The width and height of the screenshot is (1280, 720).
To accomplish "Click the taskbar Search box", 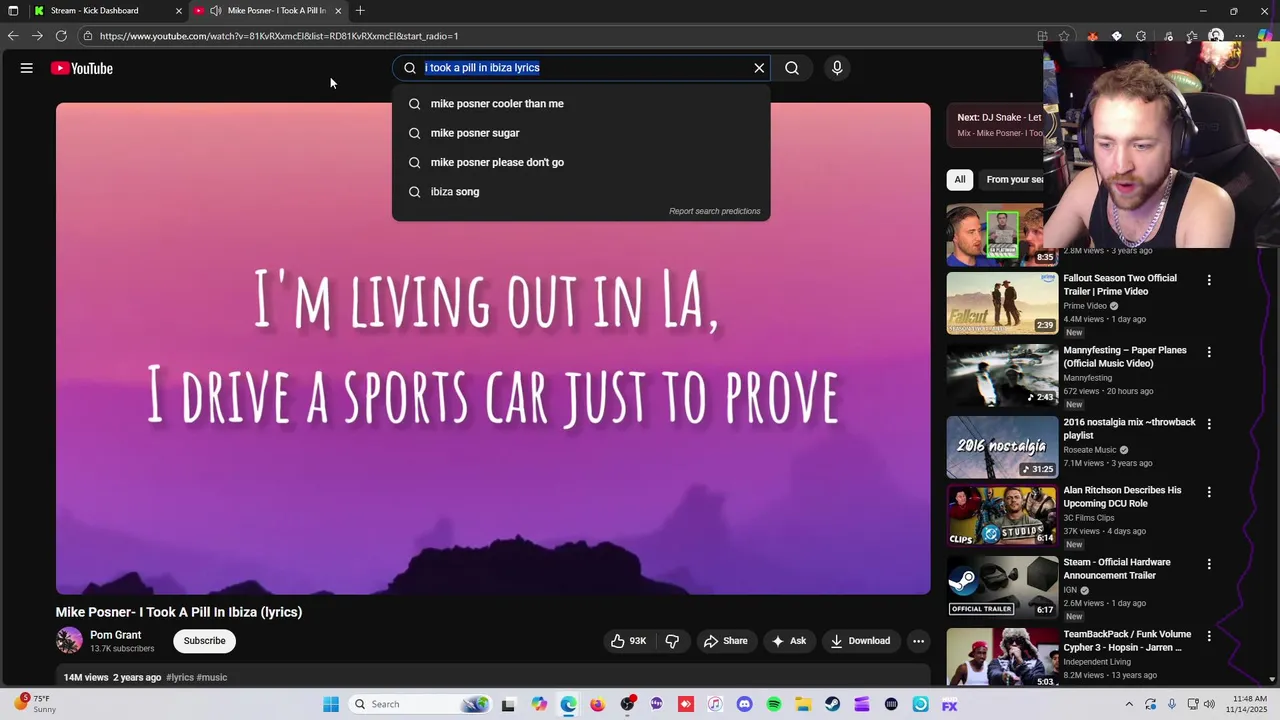I will tap(421, 704).
